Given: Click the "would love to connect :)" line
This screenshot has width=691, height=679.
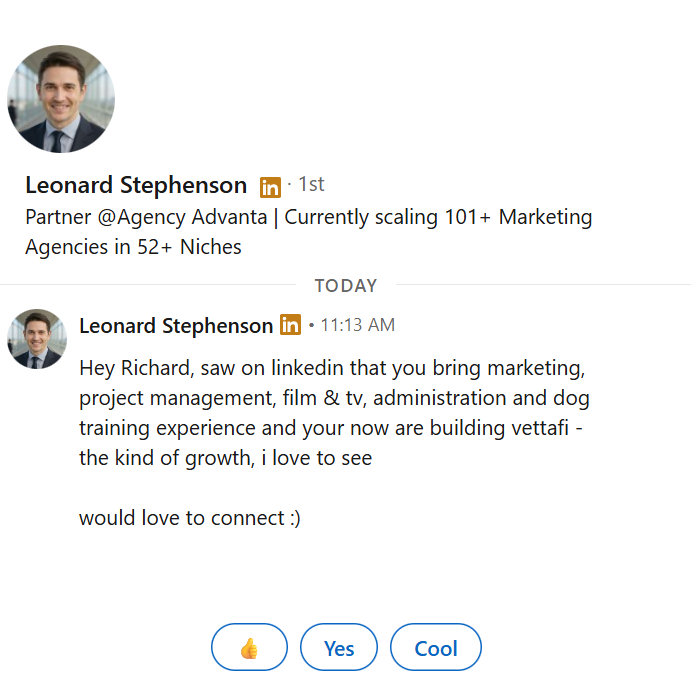Looking at the screenshot, I should pos(190,518).
